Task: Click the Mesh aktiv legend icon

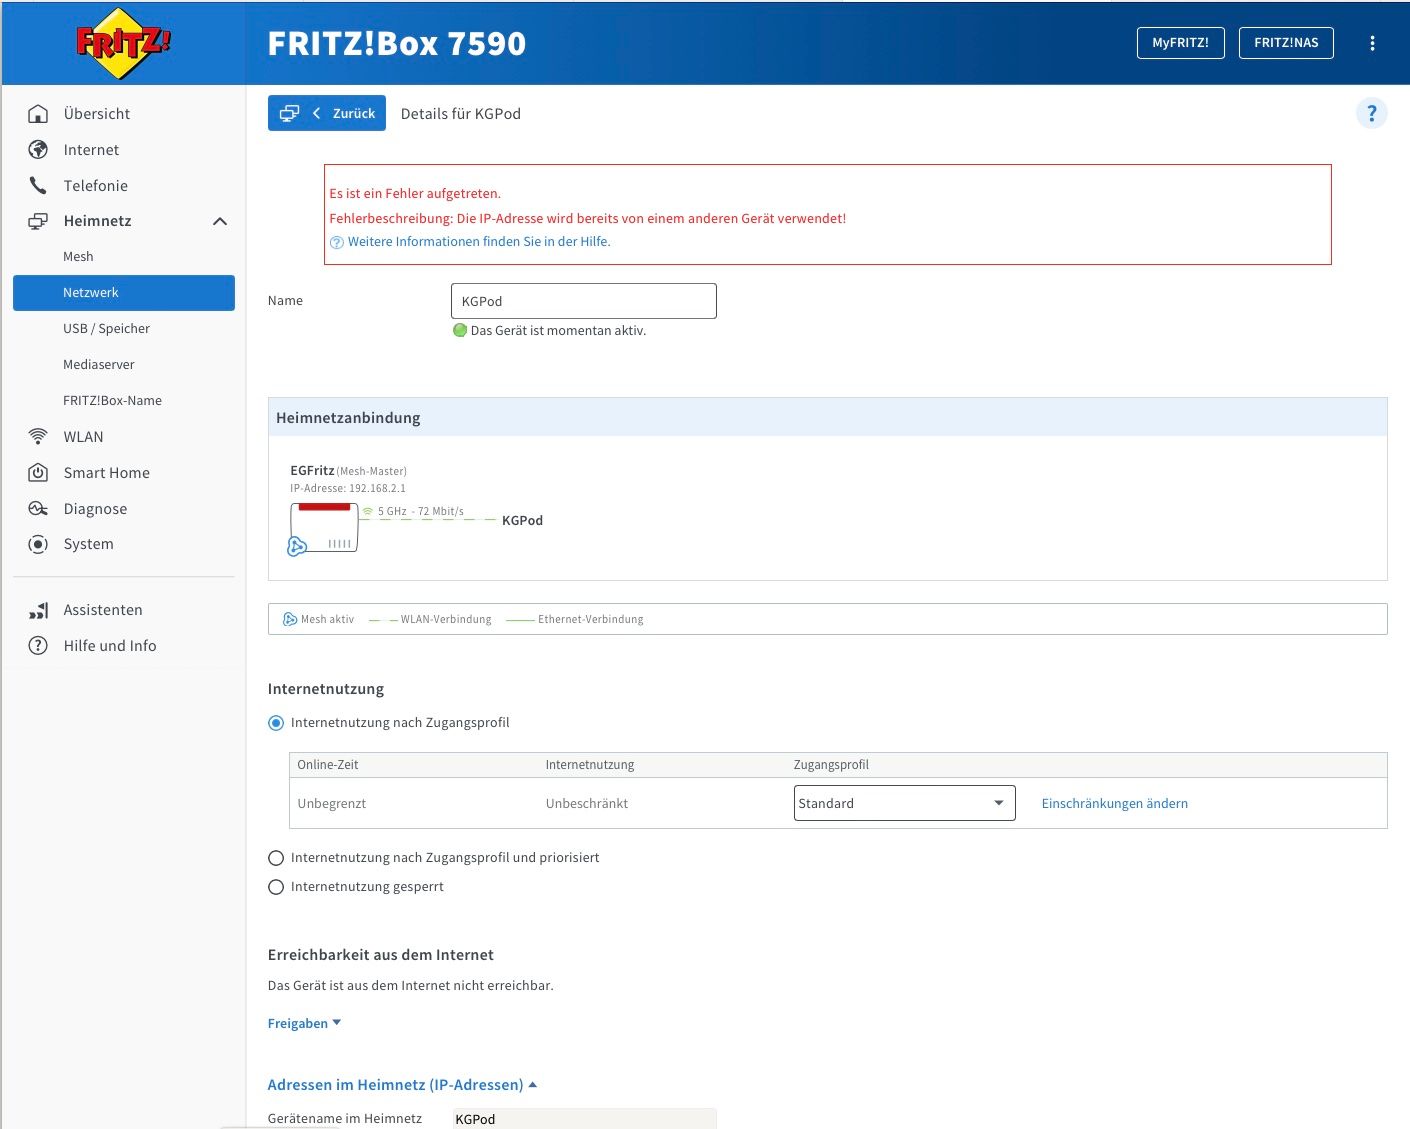Action: point(290,619)
